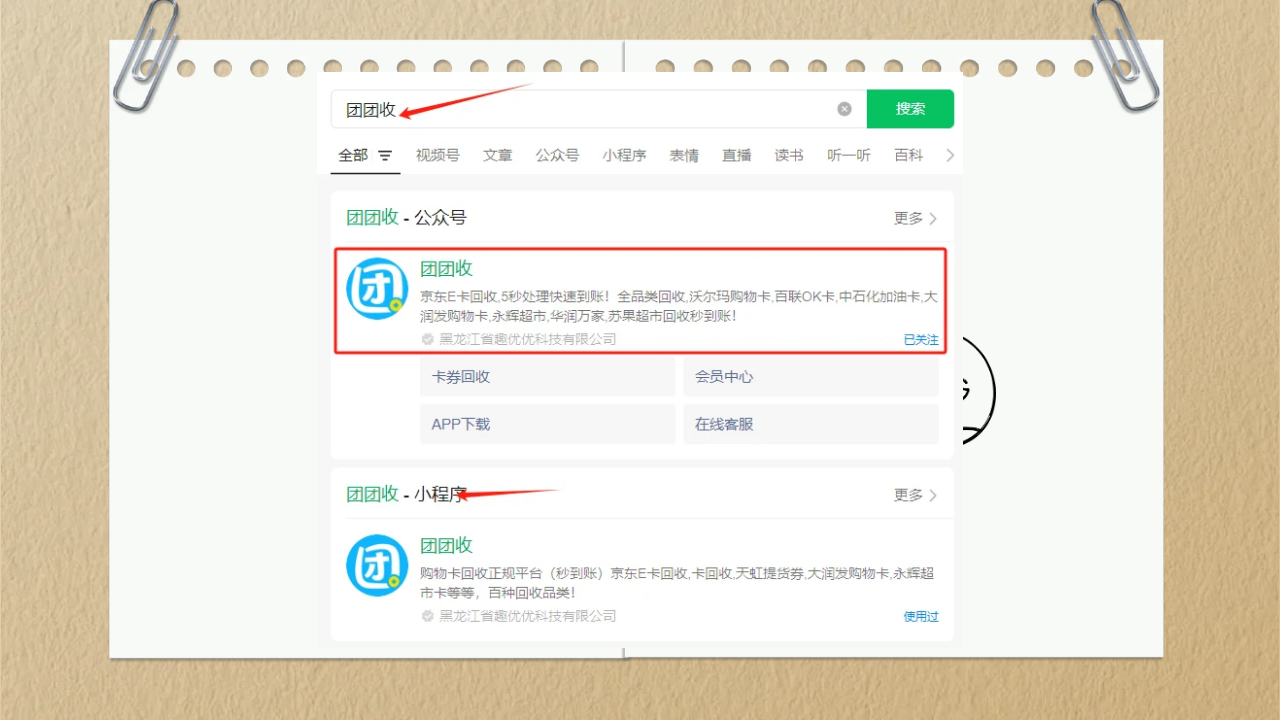Click company name 黑龙江省趣优优科技有限公司 under 小程序 result
The width and height of the screenshot is (1280, 720).
coord(528,616)
